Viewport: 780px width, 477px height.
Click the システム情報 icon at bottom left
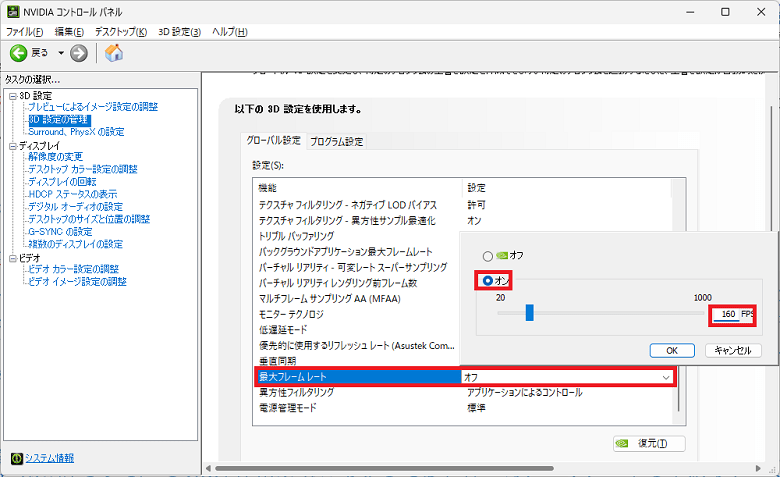(x=16, y=459)
